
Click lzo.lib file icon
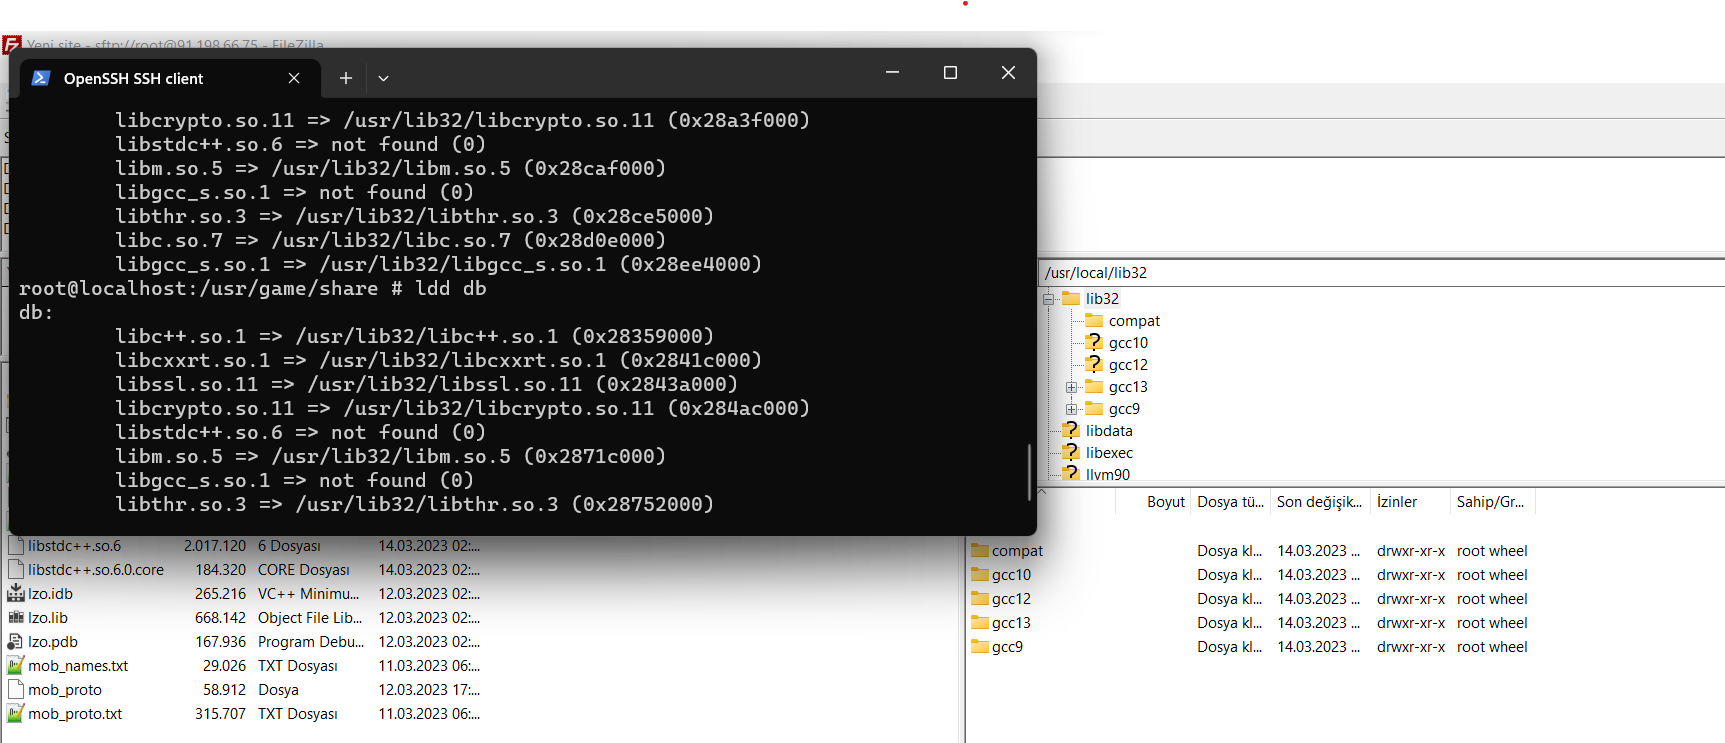16,618
